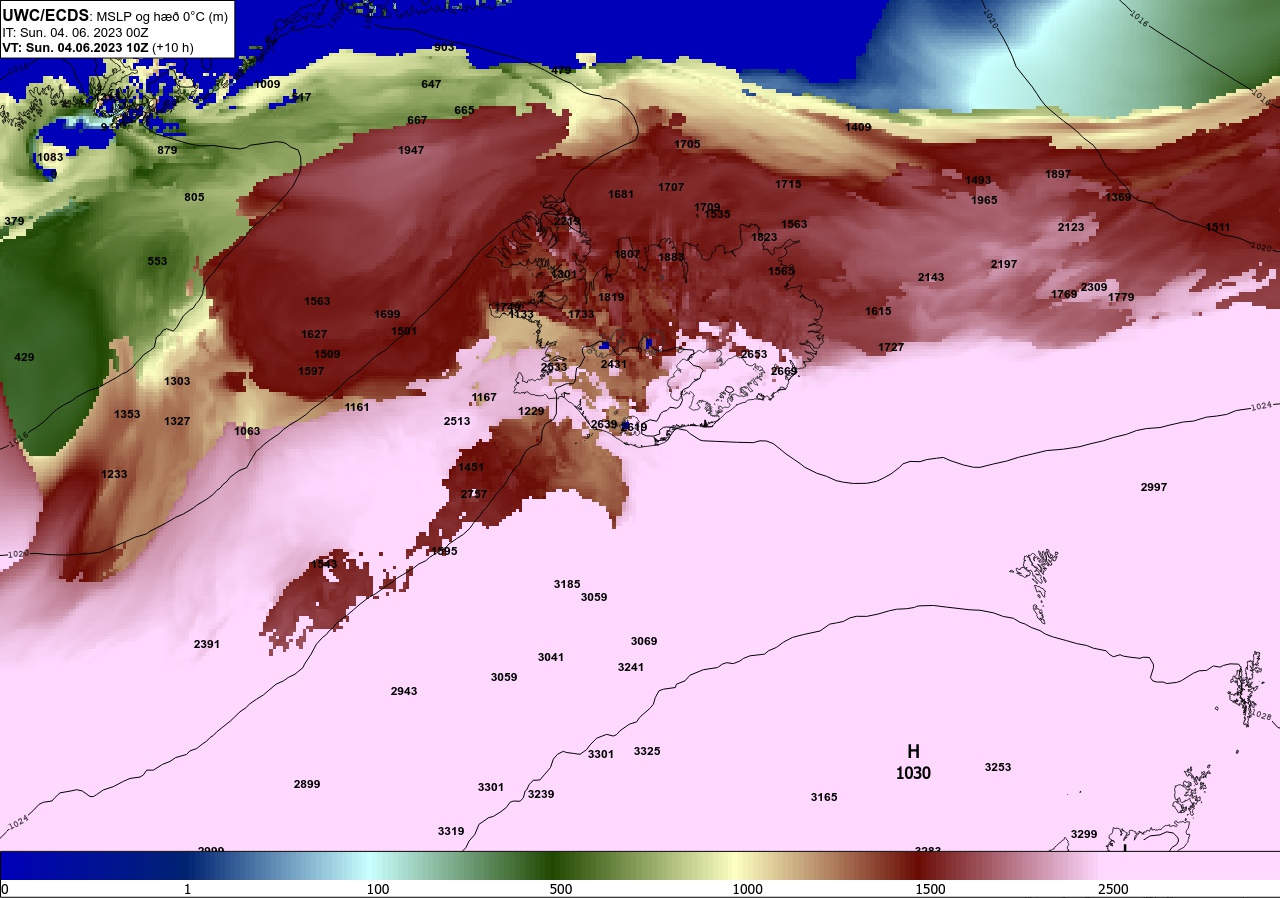Click the 1493 height value

coord(978,180)
